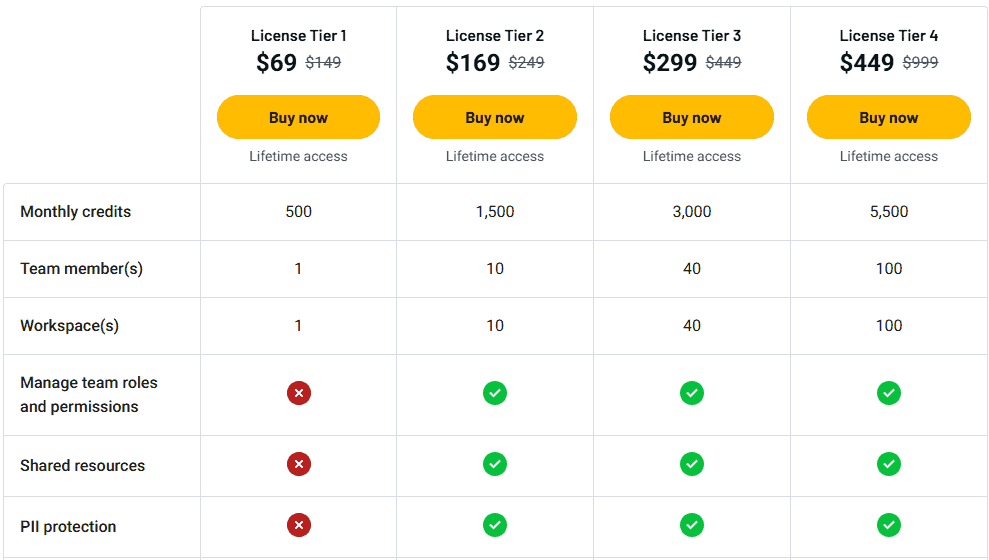Click green check for Tier 4 PII protection
The image size is (989, 560).
coord(889,525)
